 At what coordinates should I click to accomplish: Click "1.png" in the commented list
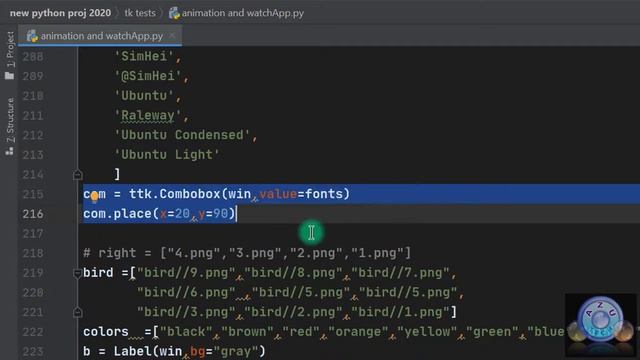coord(377,253)
